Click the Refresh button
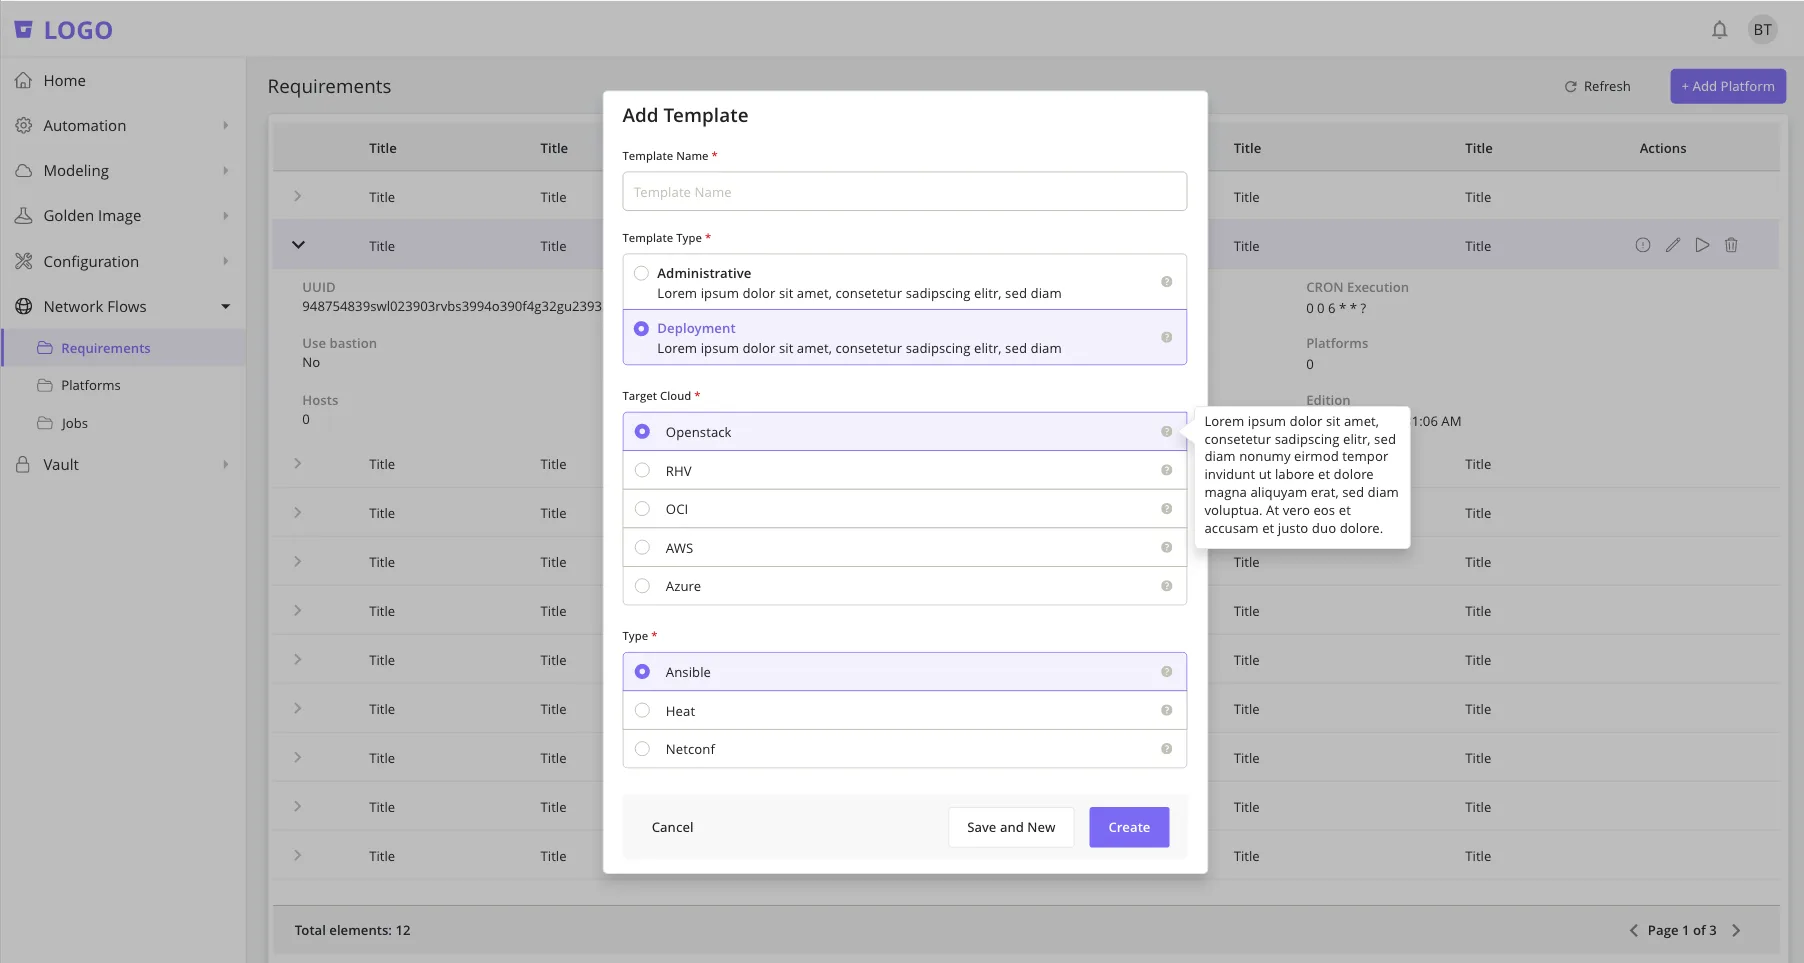The image size is (1804, 963). [1597, 87]
